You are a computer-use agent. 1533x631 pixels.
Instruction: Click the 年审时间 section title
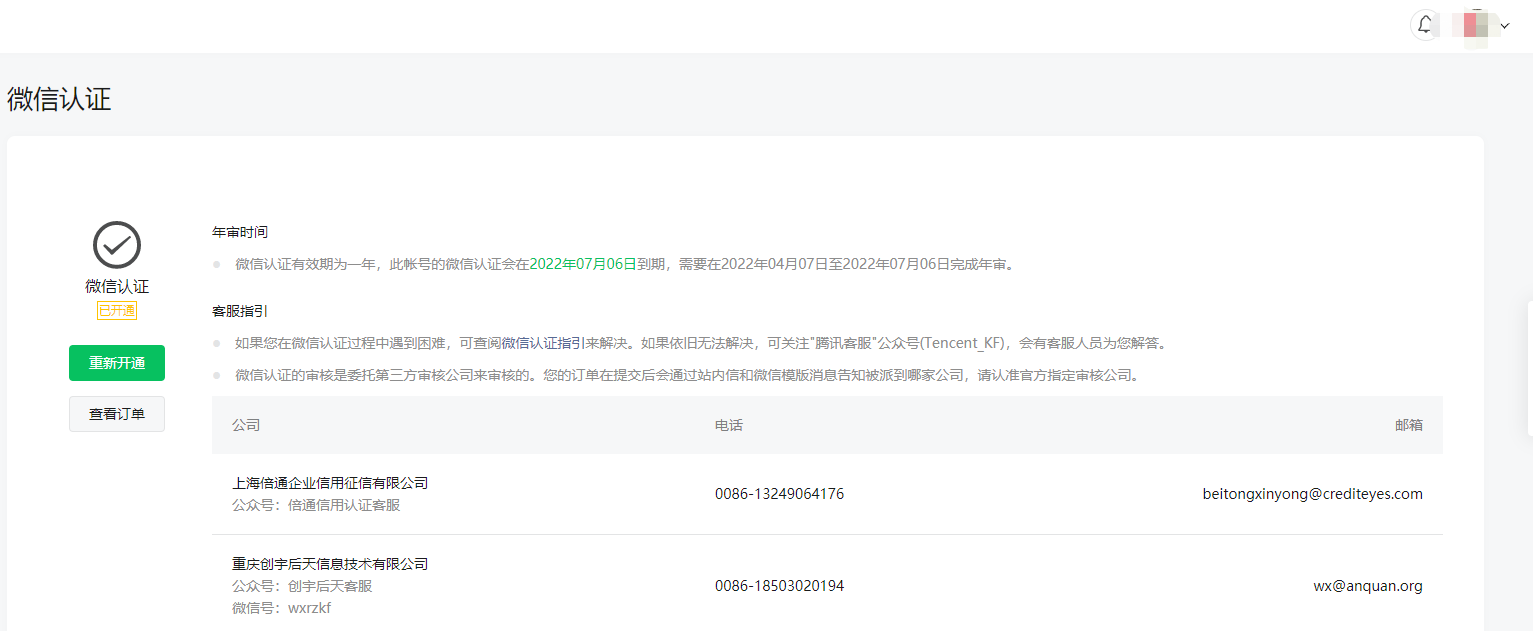tap(240, 232)
